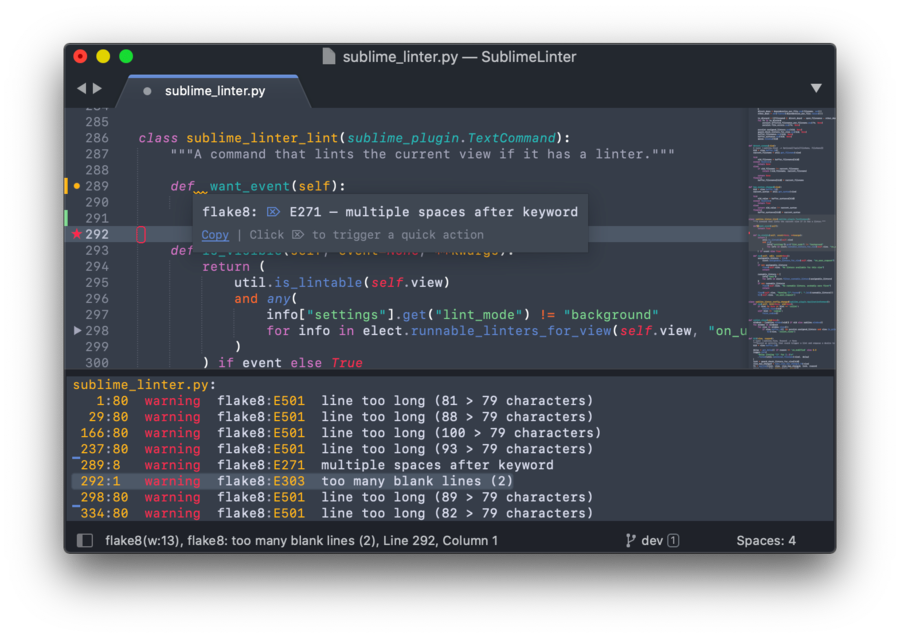Click the file icon in the title bar
900x638 pixels.
328,57
